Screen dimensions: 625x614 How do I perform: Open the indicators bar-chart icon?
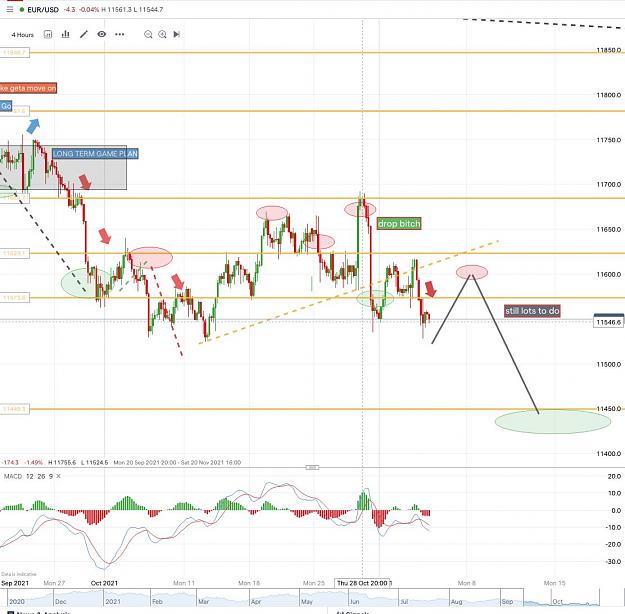[x=65, y=34]
